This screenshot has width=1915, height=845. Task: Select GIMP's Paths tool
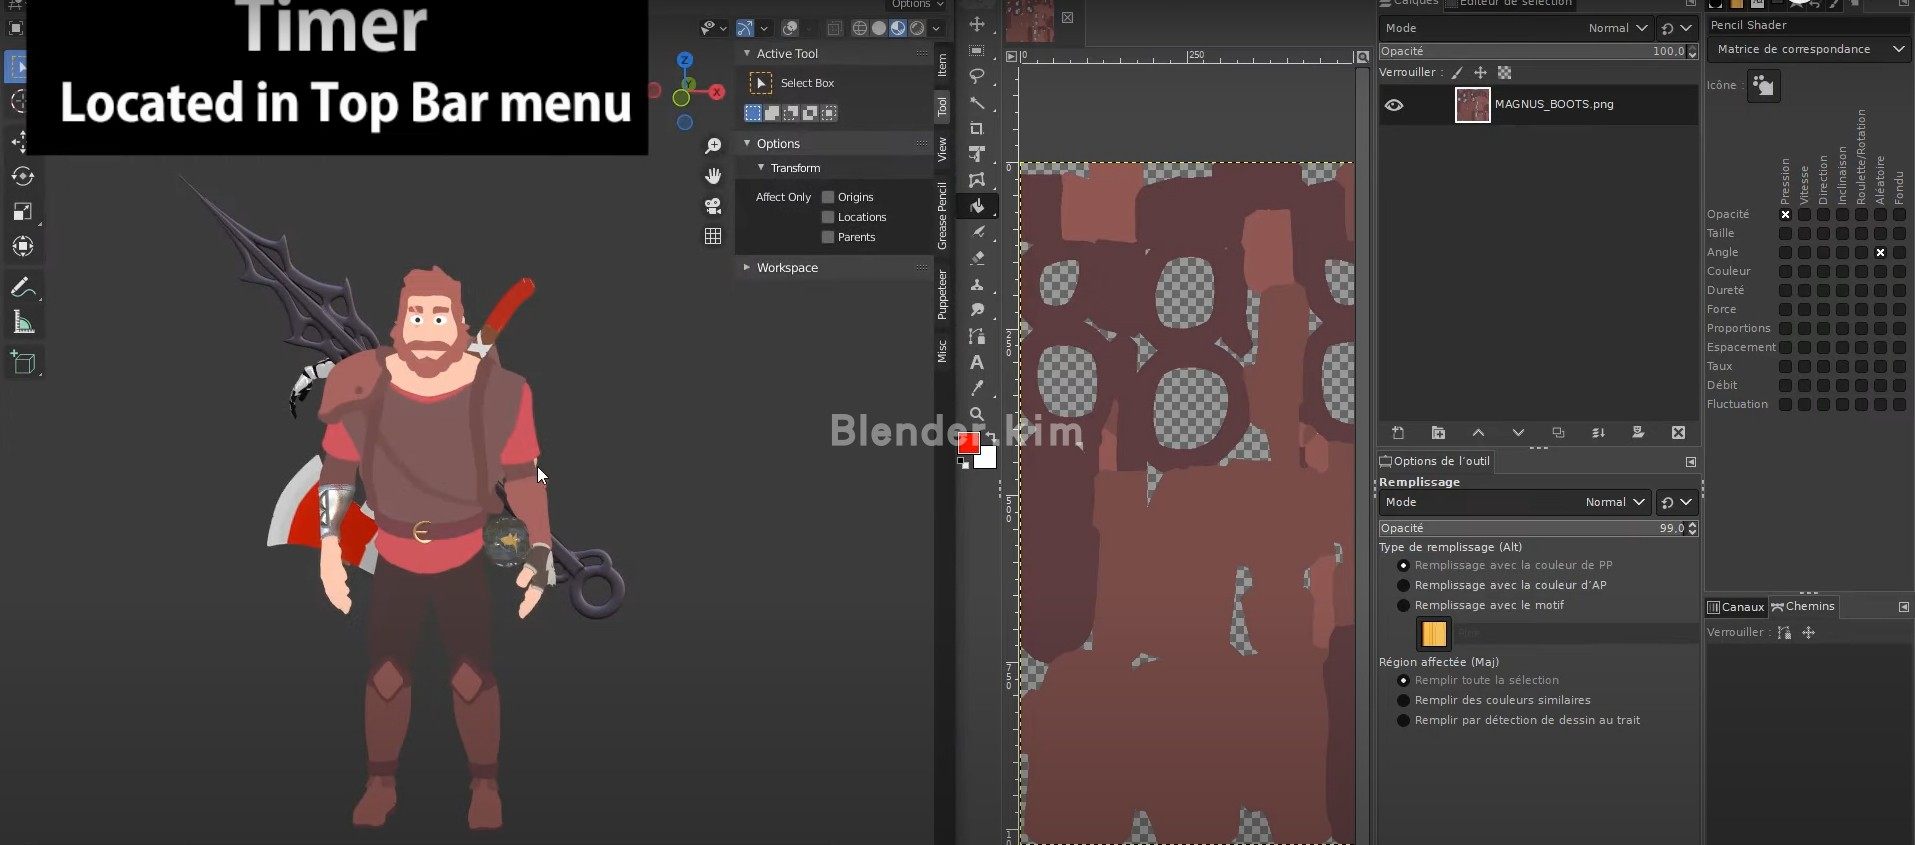(x=977, y=336)
